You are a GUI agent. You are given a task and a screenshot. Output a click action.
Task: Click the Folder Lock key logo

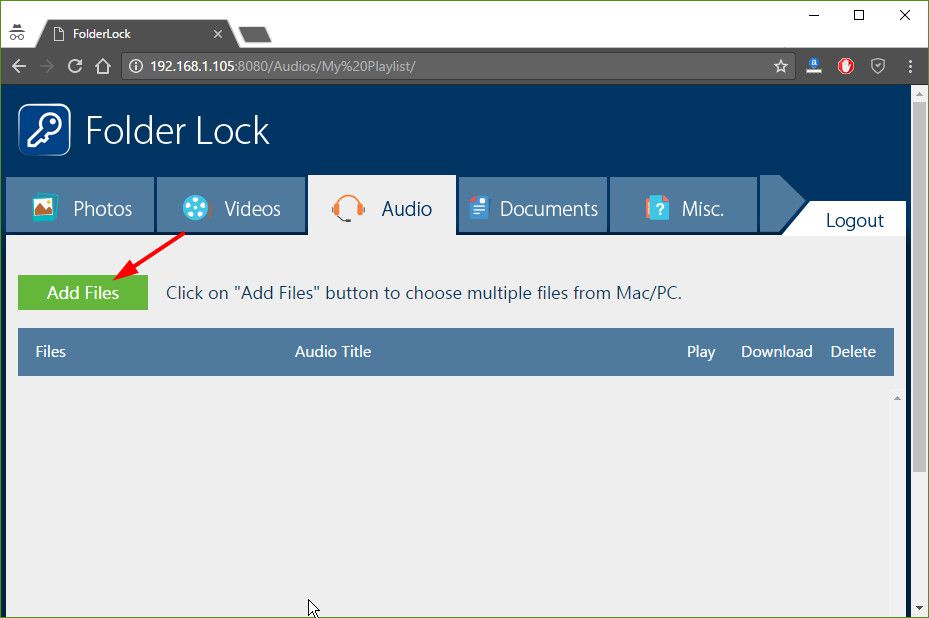point(44,130)
